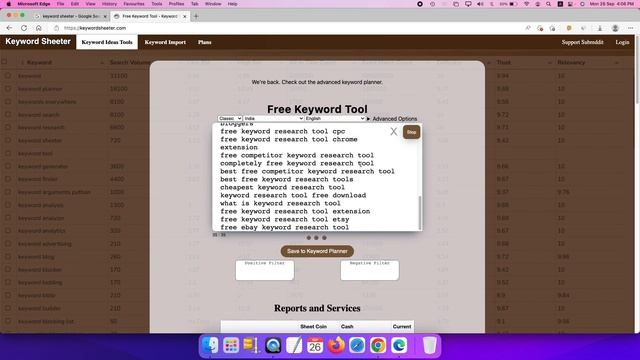Click the Negative Filter text box
Viewport: 640px width, 360px height.
[369, 270]
